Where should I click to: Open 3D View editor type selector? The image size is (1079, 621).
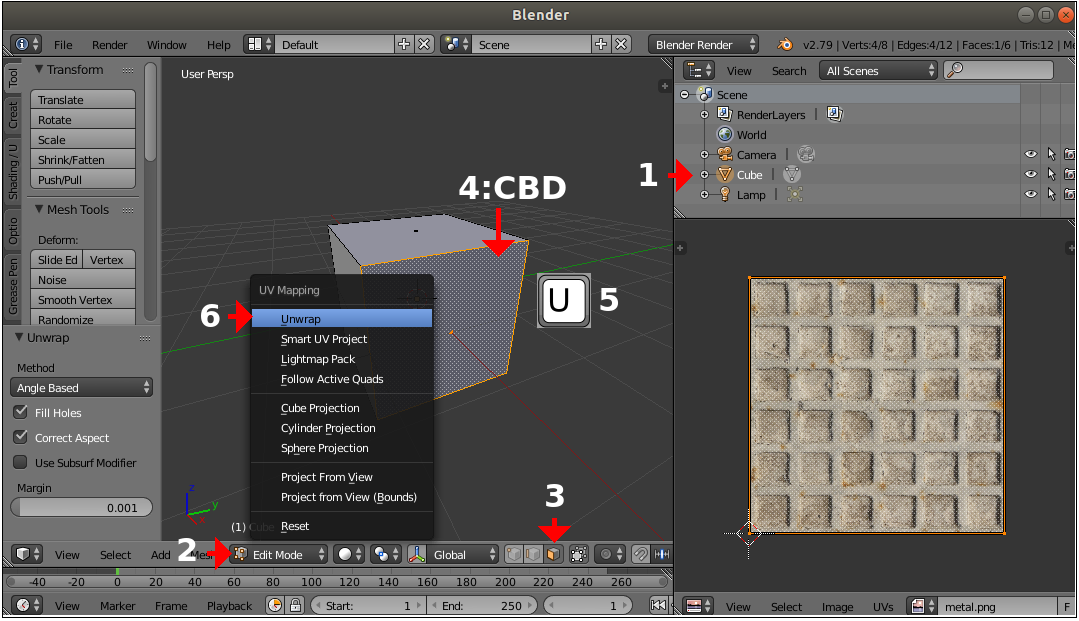(x=28, y=554)
